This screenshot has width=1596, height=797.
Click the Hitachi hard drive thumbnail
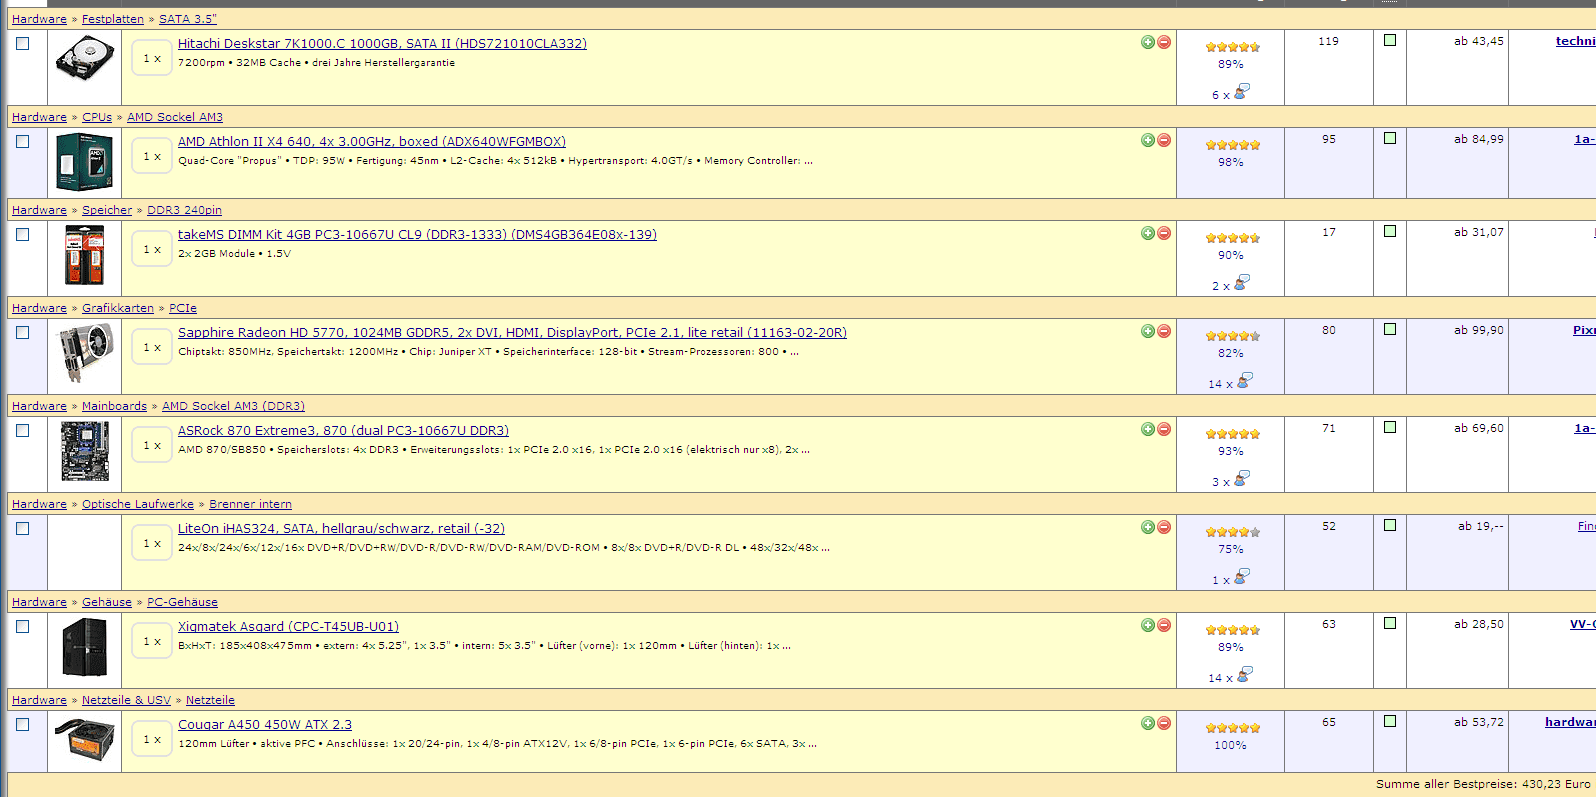[x=85, y=58]
